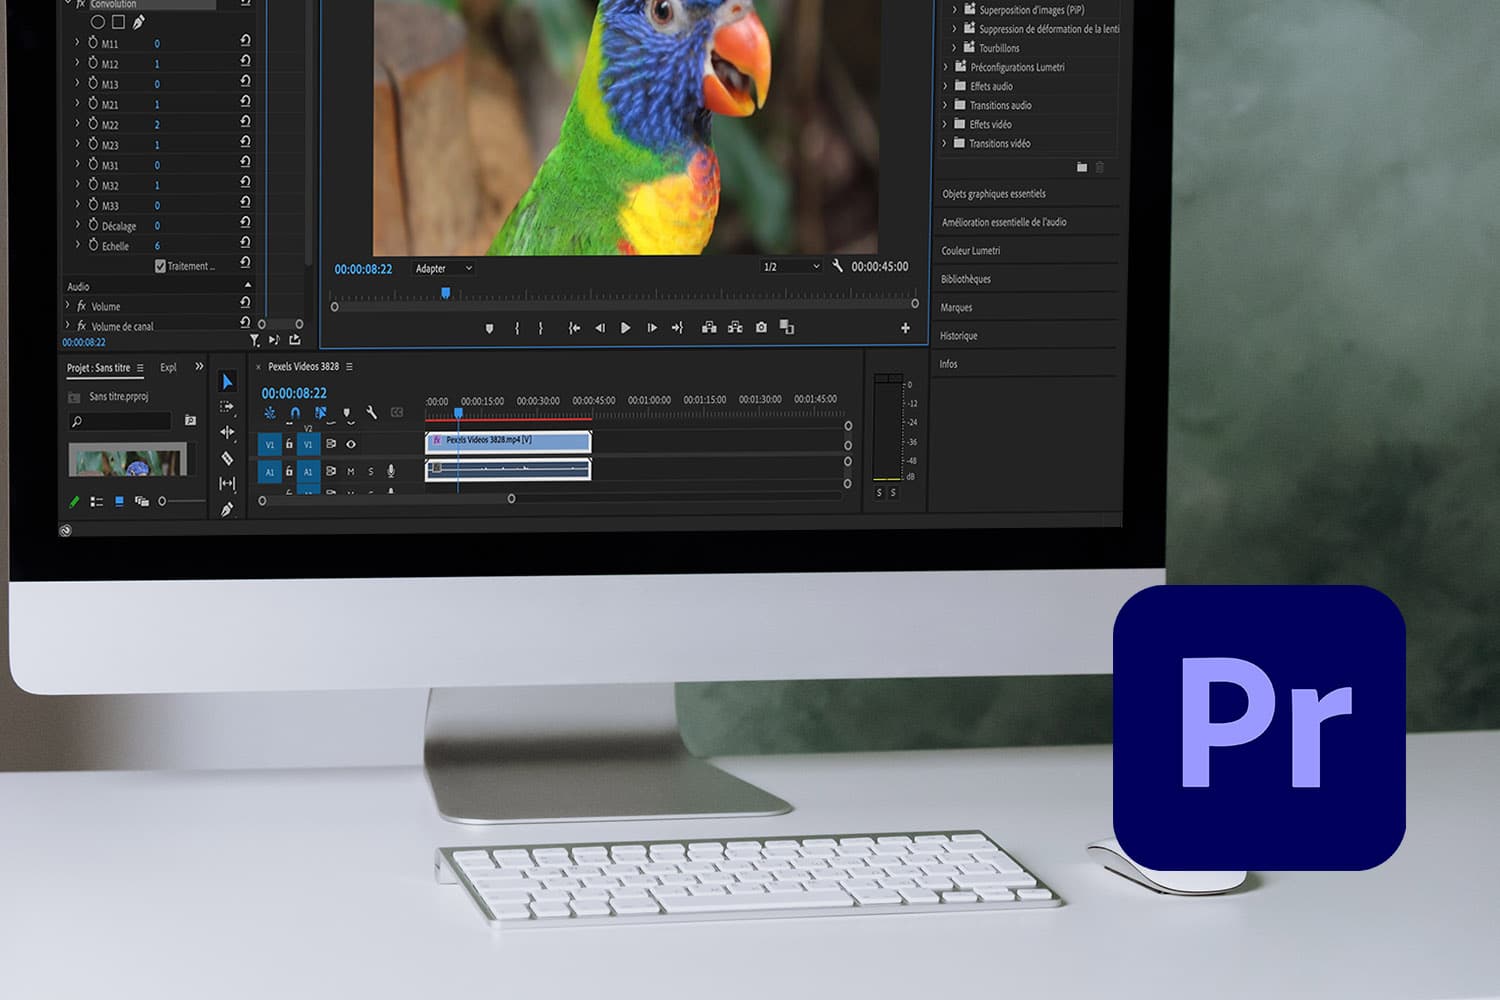Image resolution: width=1500 pixels, height=1000 pixels.
Task: Click the Program monitor playhead marker
Action: tap(446, 293)
